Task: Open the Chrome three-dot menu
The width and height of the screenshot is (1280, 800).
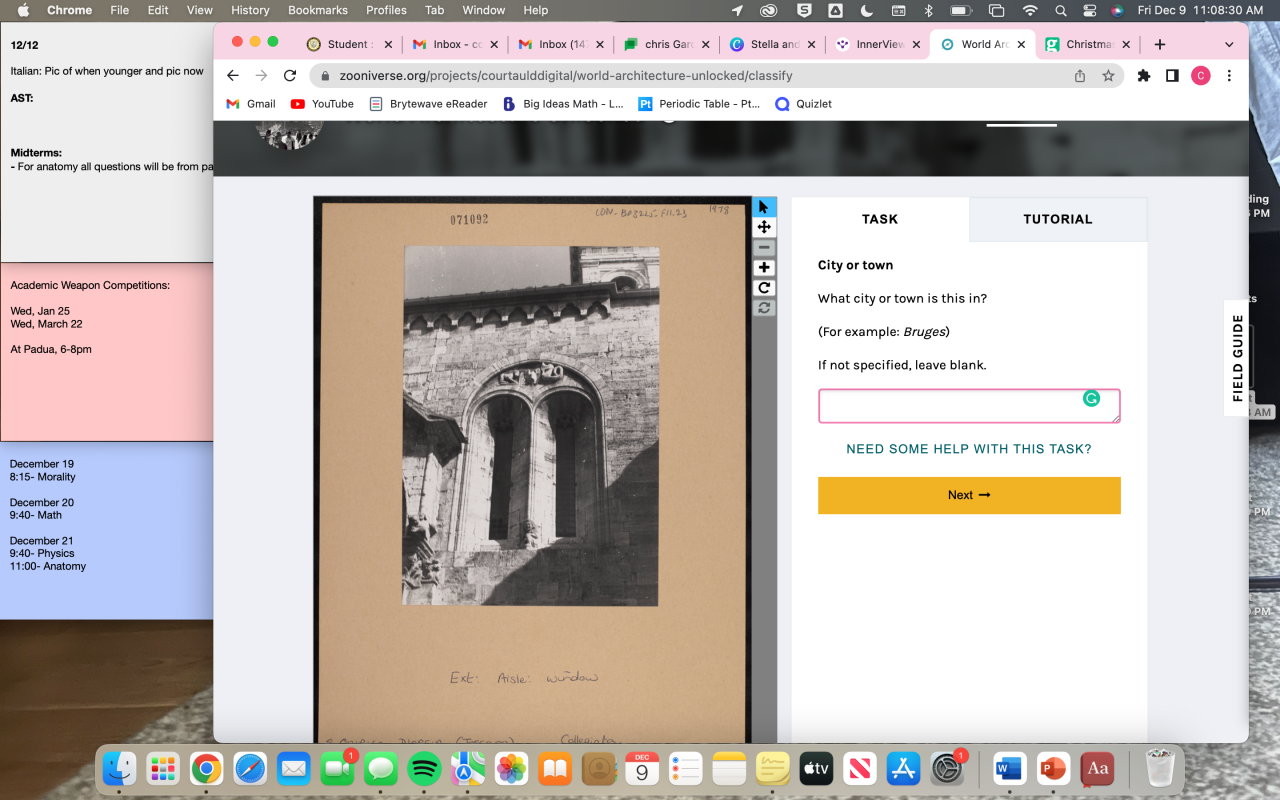Action: click(1229, 76)
